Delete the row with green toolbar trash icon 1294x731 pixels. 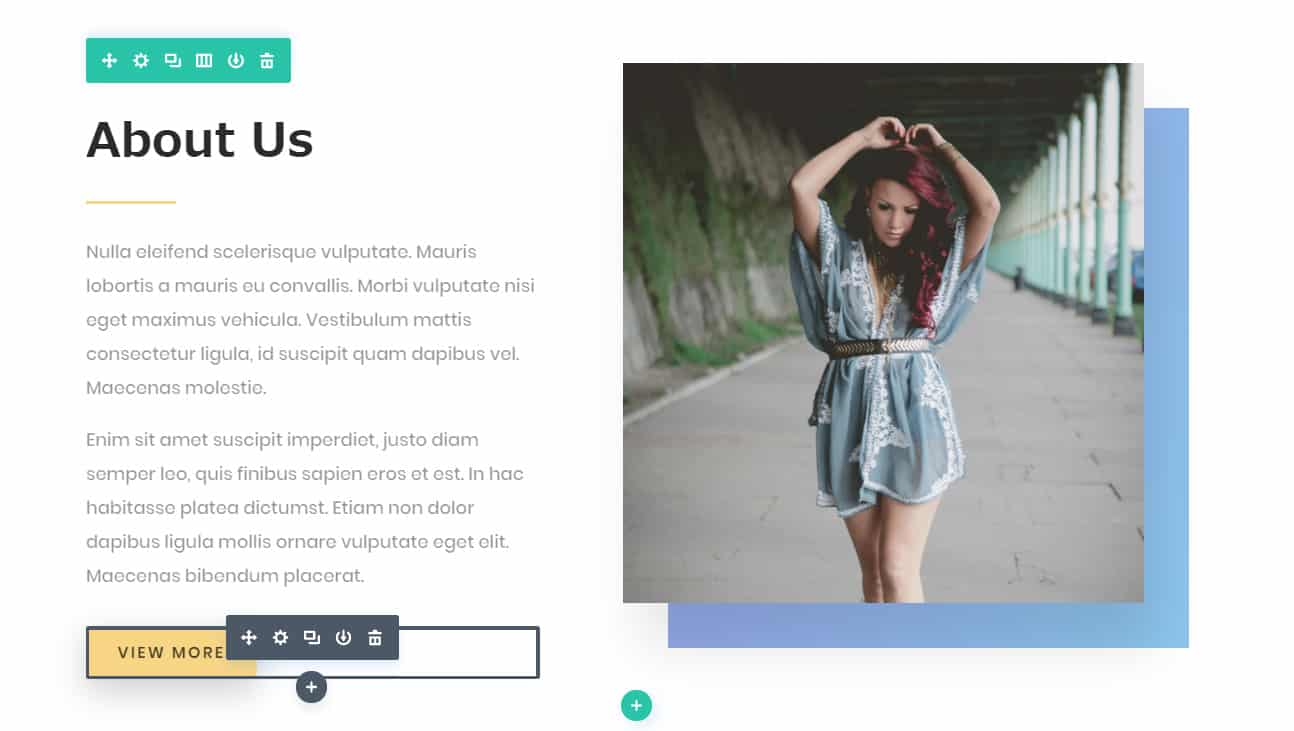[267, 61]
